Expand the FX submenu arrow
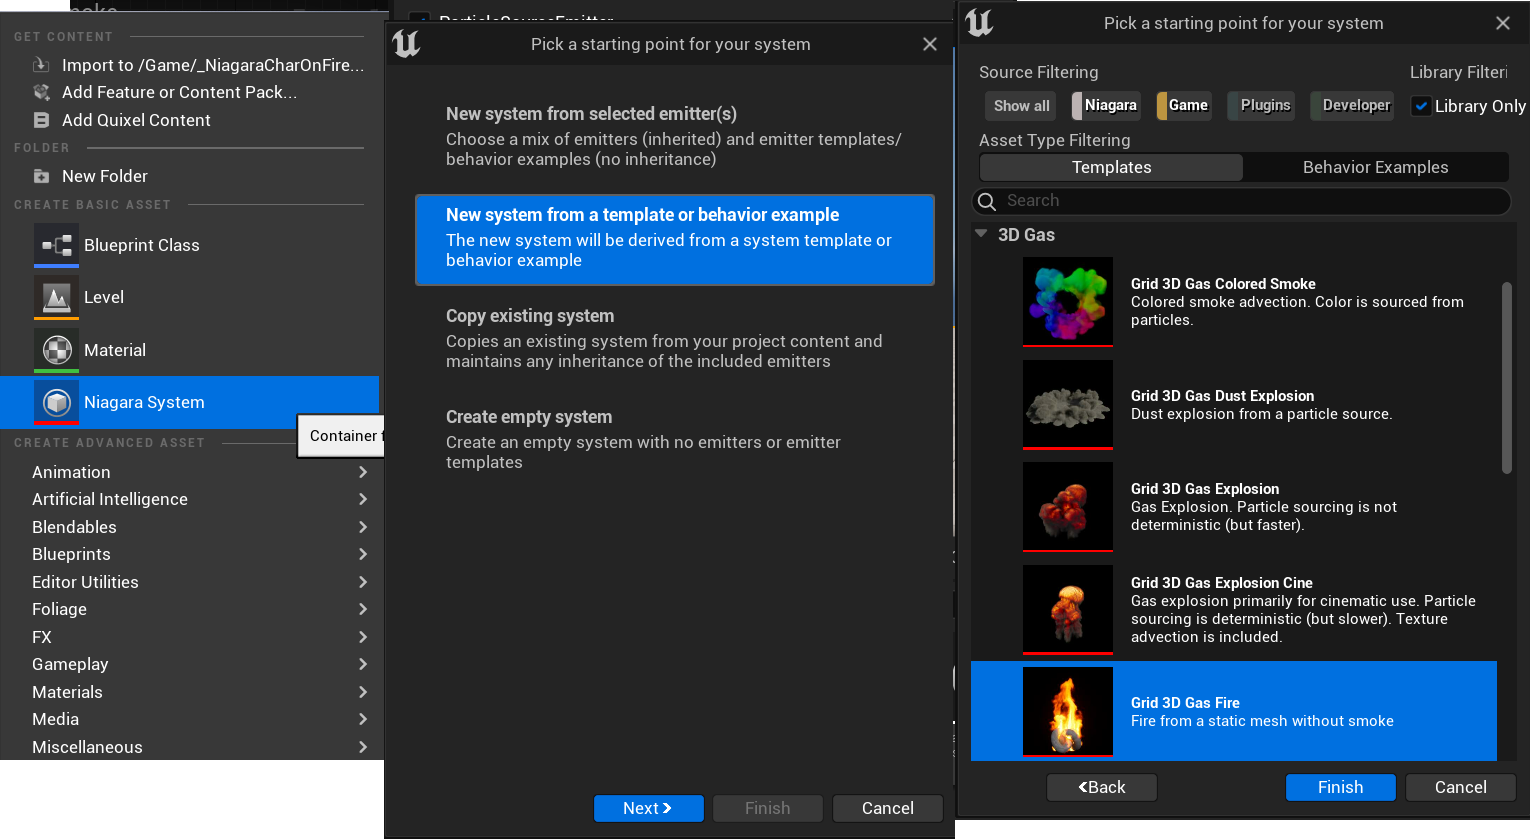 click(x=363, y=637)
